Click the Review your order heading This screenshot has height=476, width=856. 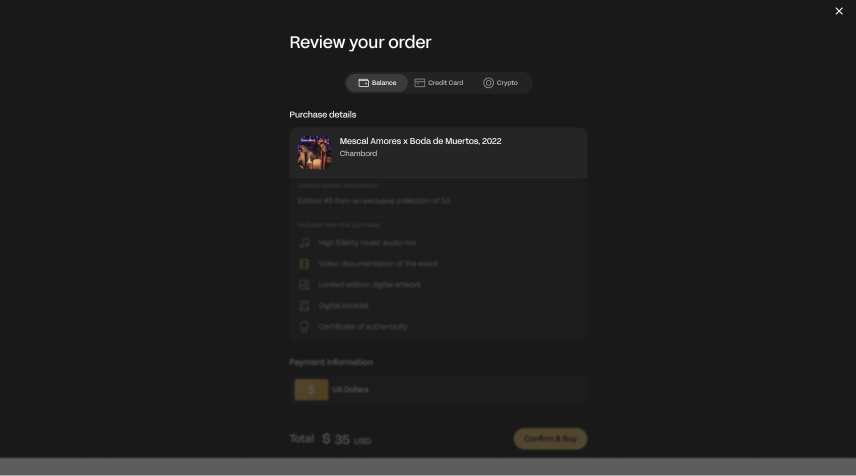pos(360,42)
